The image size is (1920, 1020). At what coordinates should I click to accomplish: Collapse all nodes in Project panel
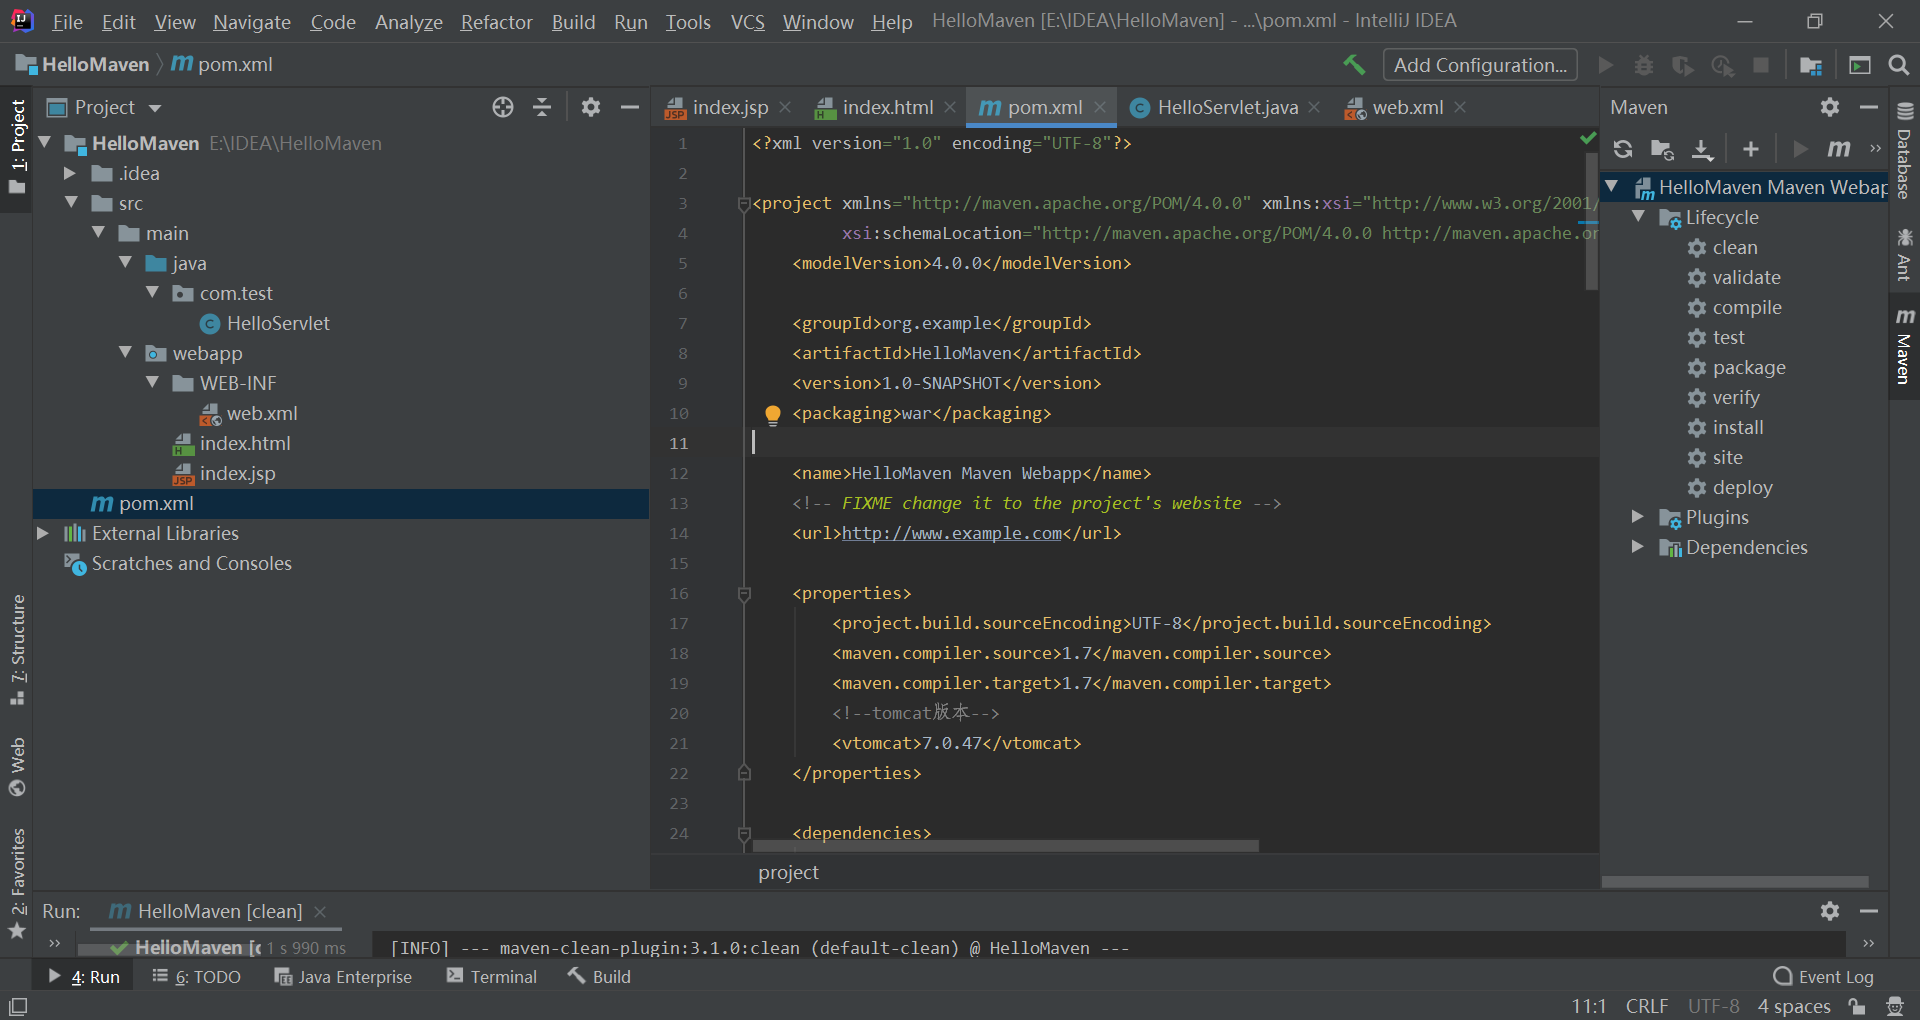(x=541, y=107)
